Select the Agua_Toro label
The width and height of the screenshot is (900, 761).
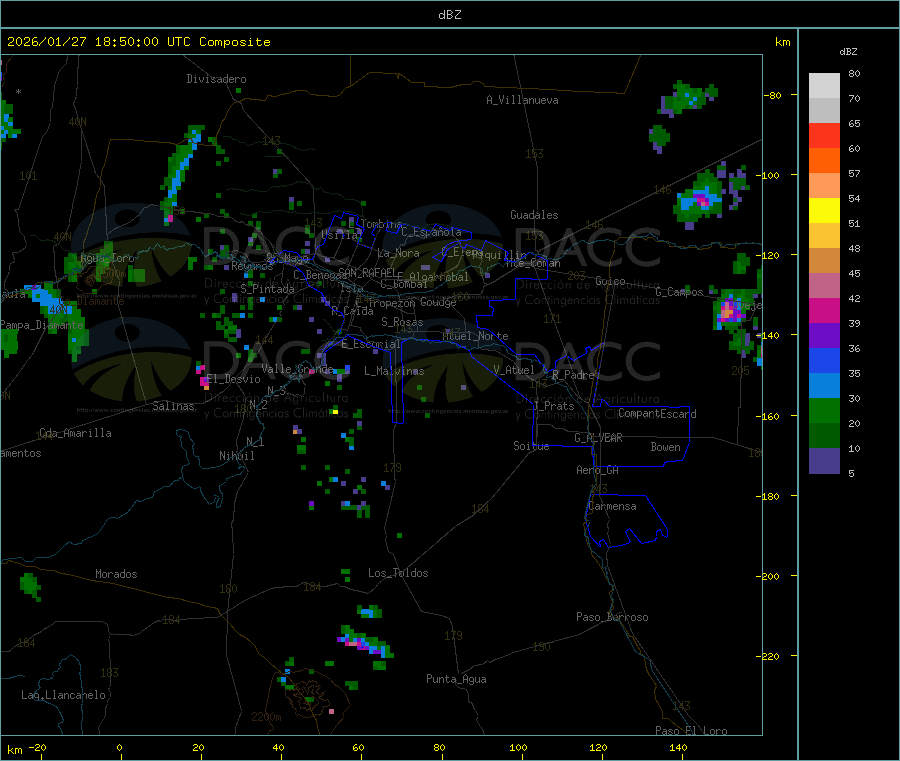click(x=107, y=258)
